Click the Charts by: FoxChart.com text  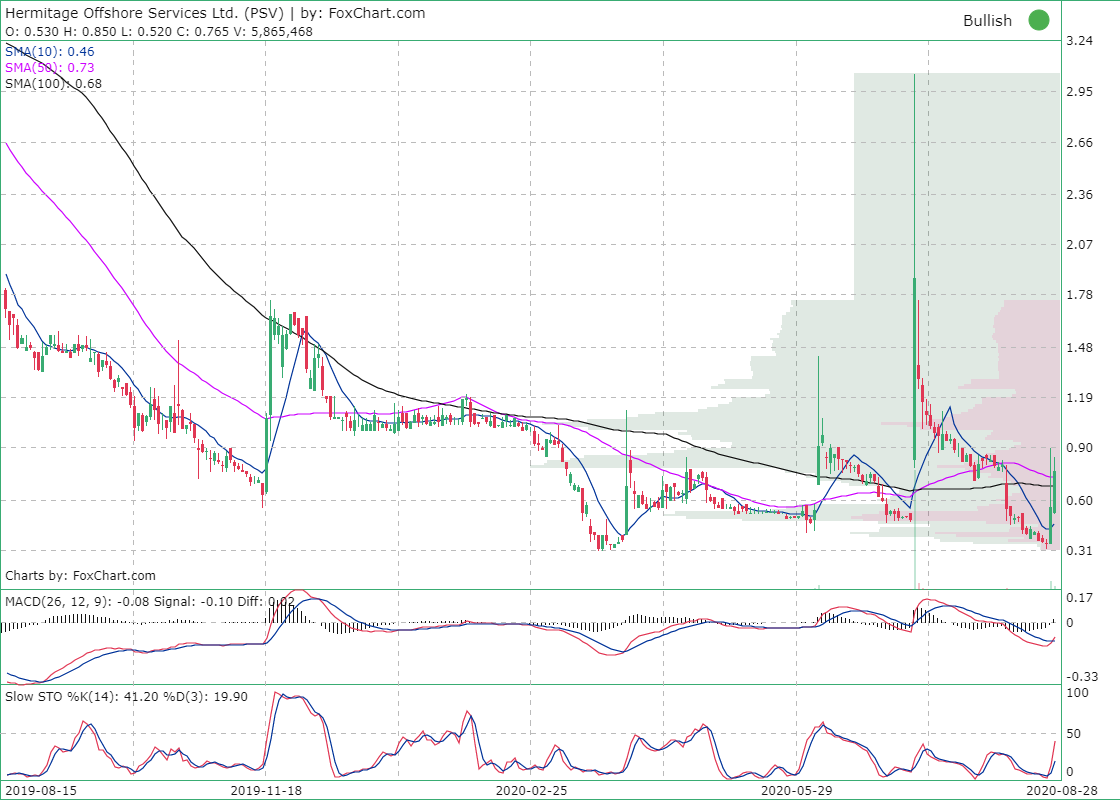(x=80, y=575)
